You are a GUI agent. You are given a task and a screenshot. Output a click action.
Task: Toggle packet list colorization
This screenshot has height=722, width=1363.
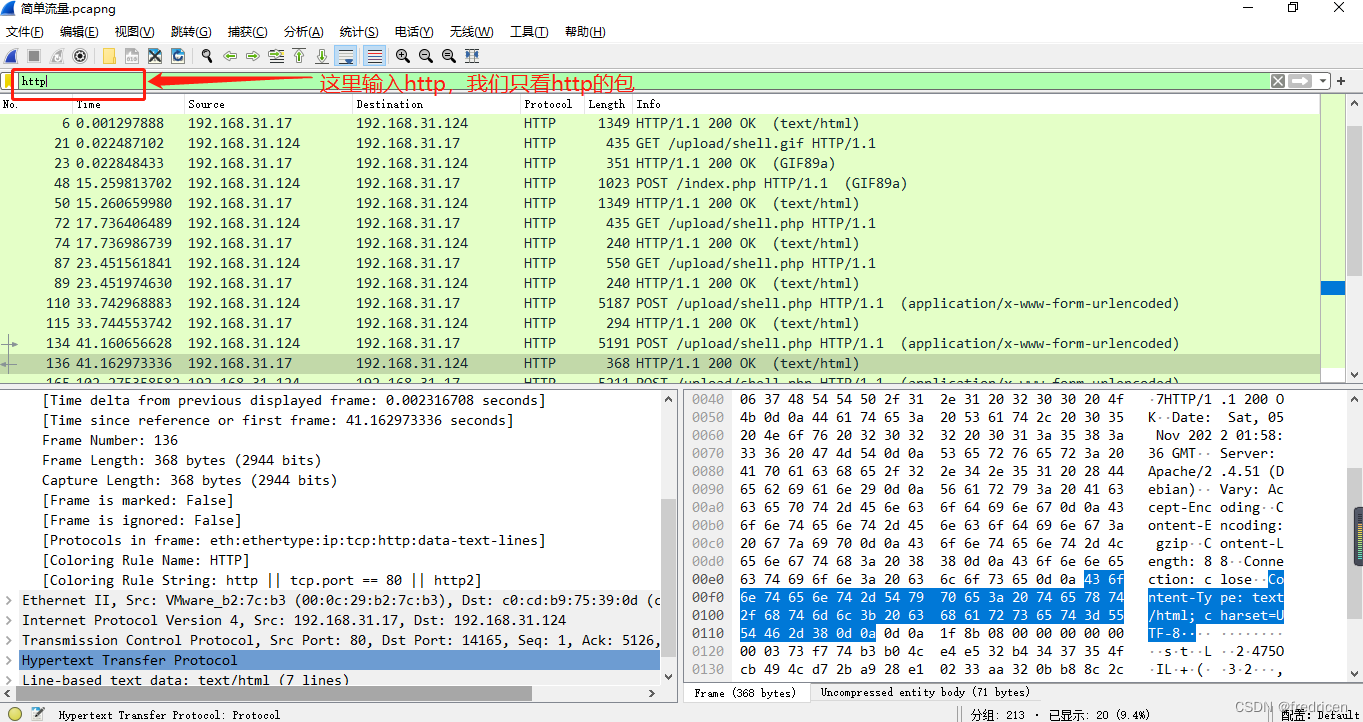pyautogui.click(x=374, y=56)
